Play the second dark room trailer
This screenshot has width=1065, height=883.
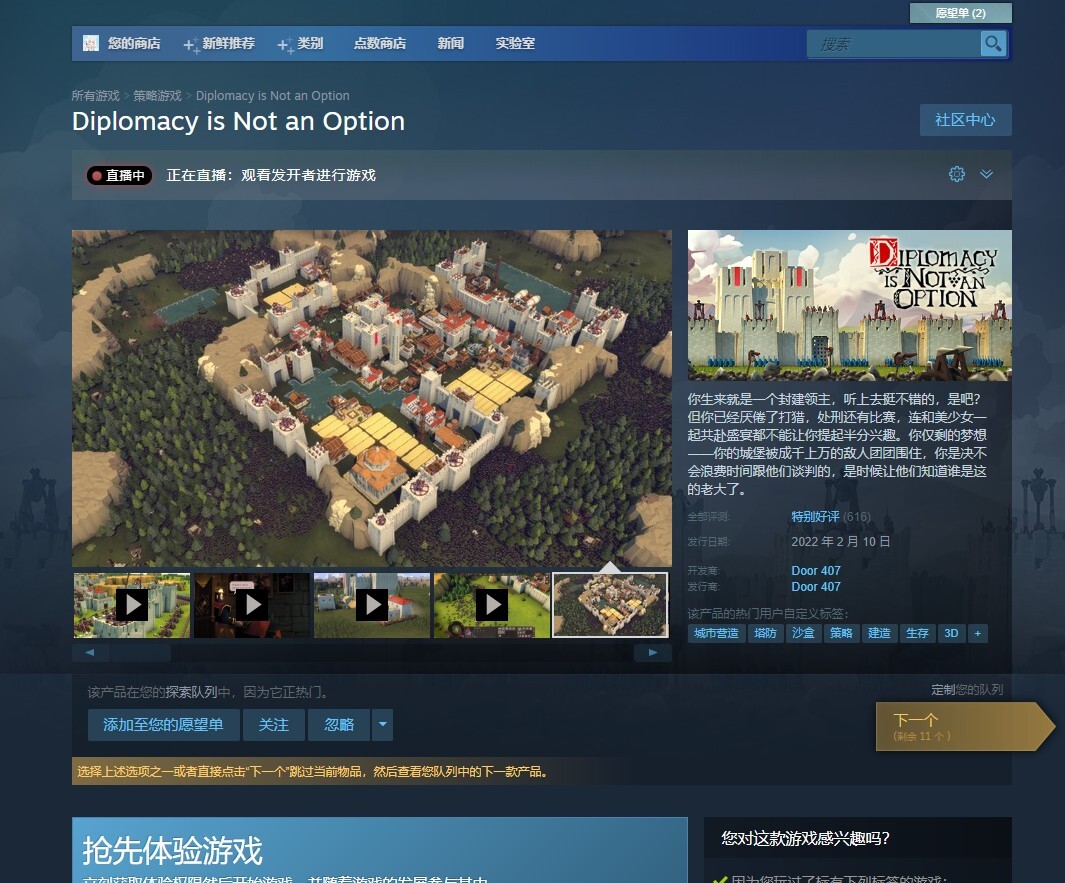[252, 605]
